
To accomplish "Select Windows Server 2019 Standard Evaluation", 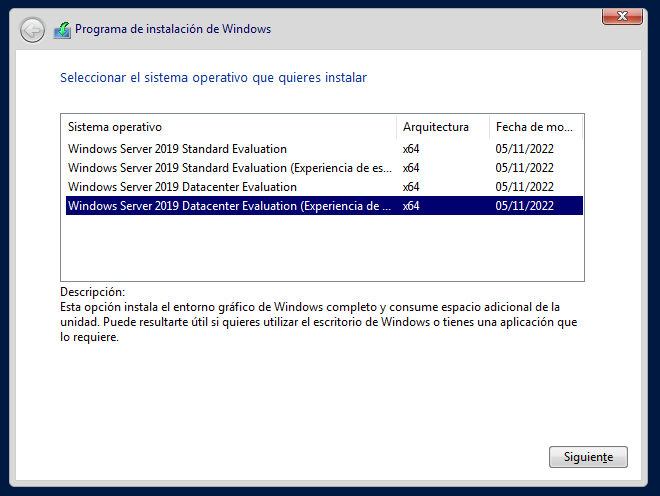I will pyautogui.click(x=324, y=149).
